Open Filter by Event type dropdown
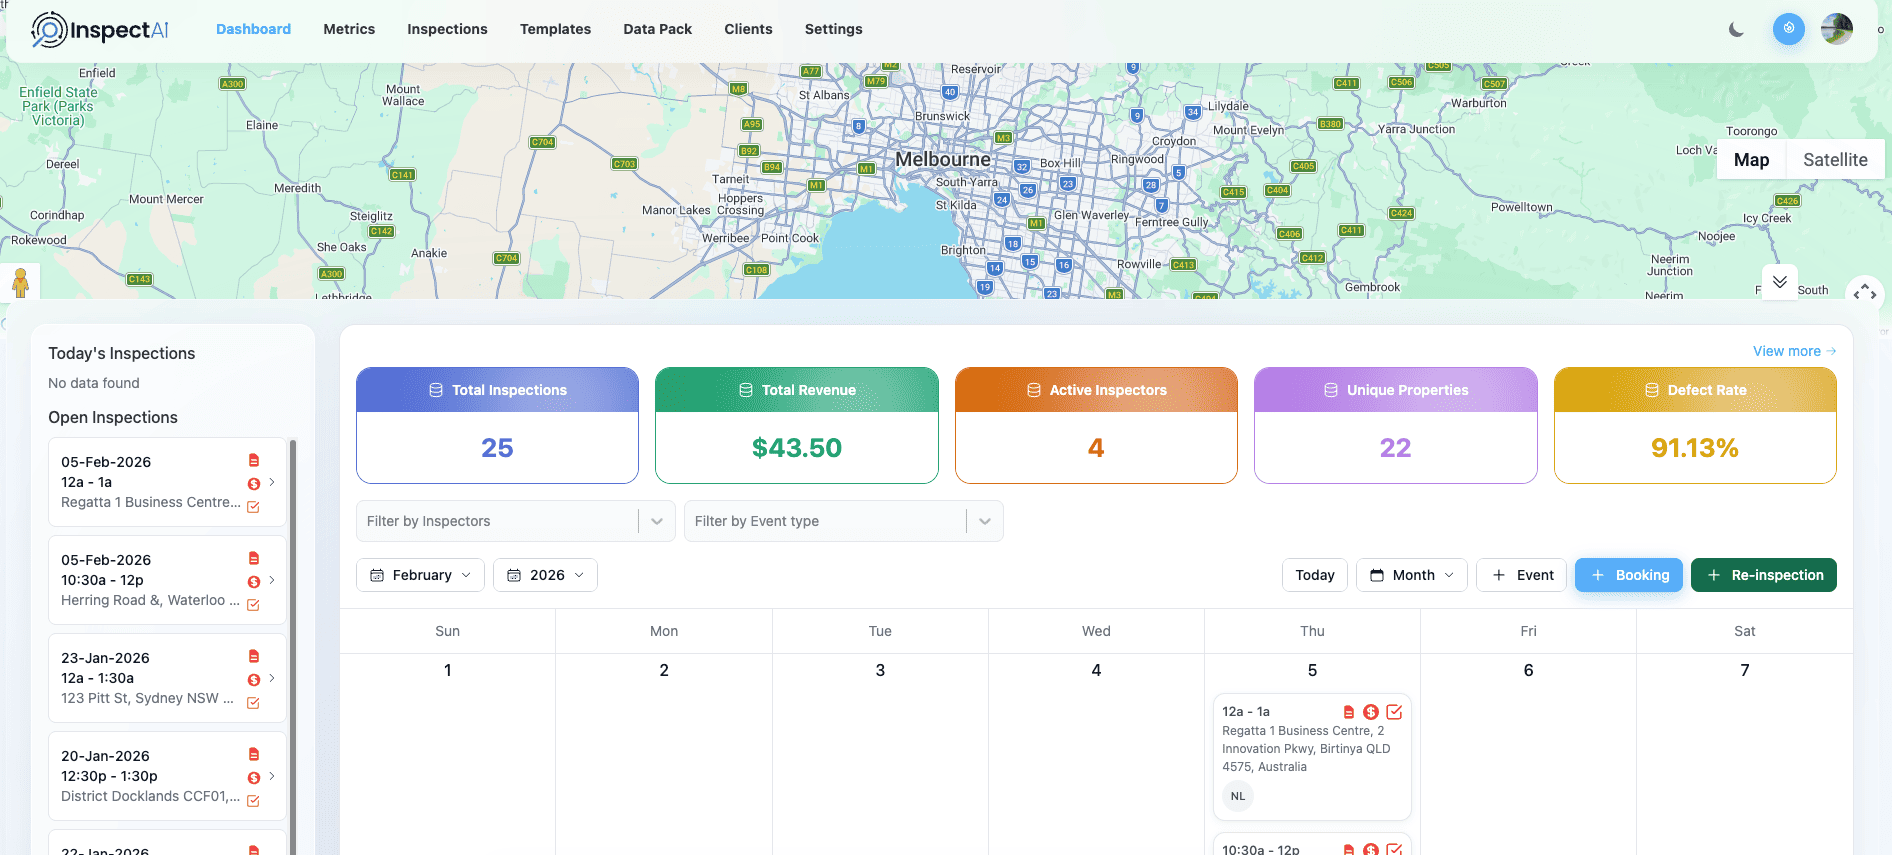The height and width of the screenshot is (855, 1892). [843, 521]
